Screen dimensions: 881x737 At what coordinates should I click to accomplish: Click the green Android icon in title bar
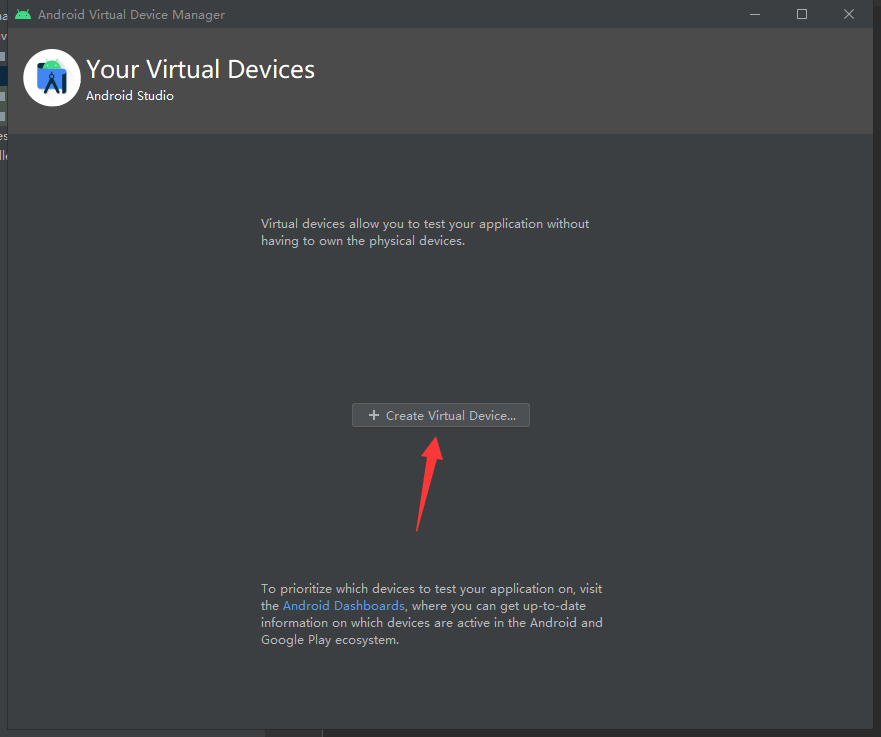pos(23,15)
